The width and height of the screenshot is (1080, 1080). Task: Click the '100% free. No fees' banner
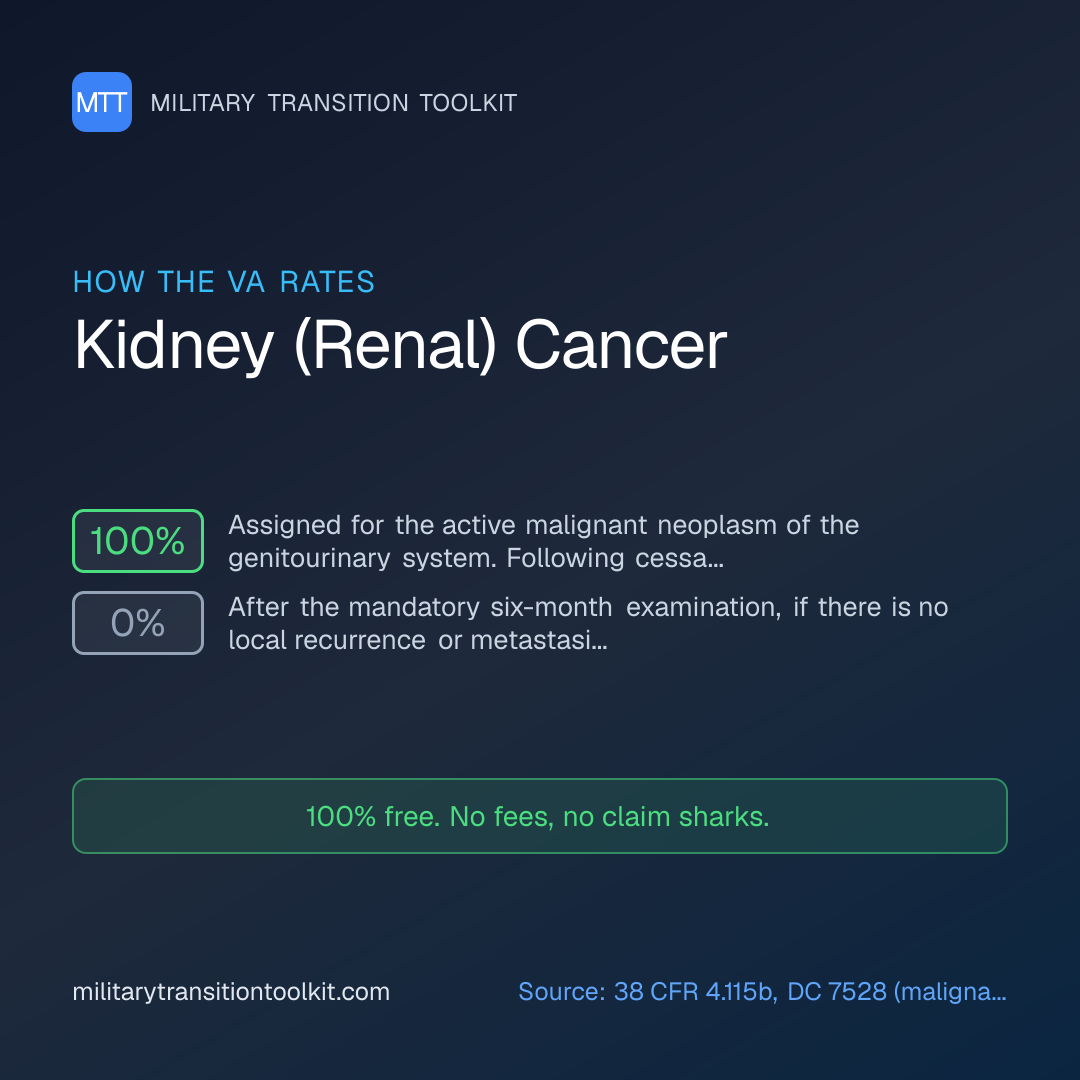tap(540, 816)
